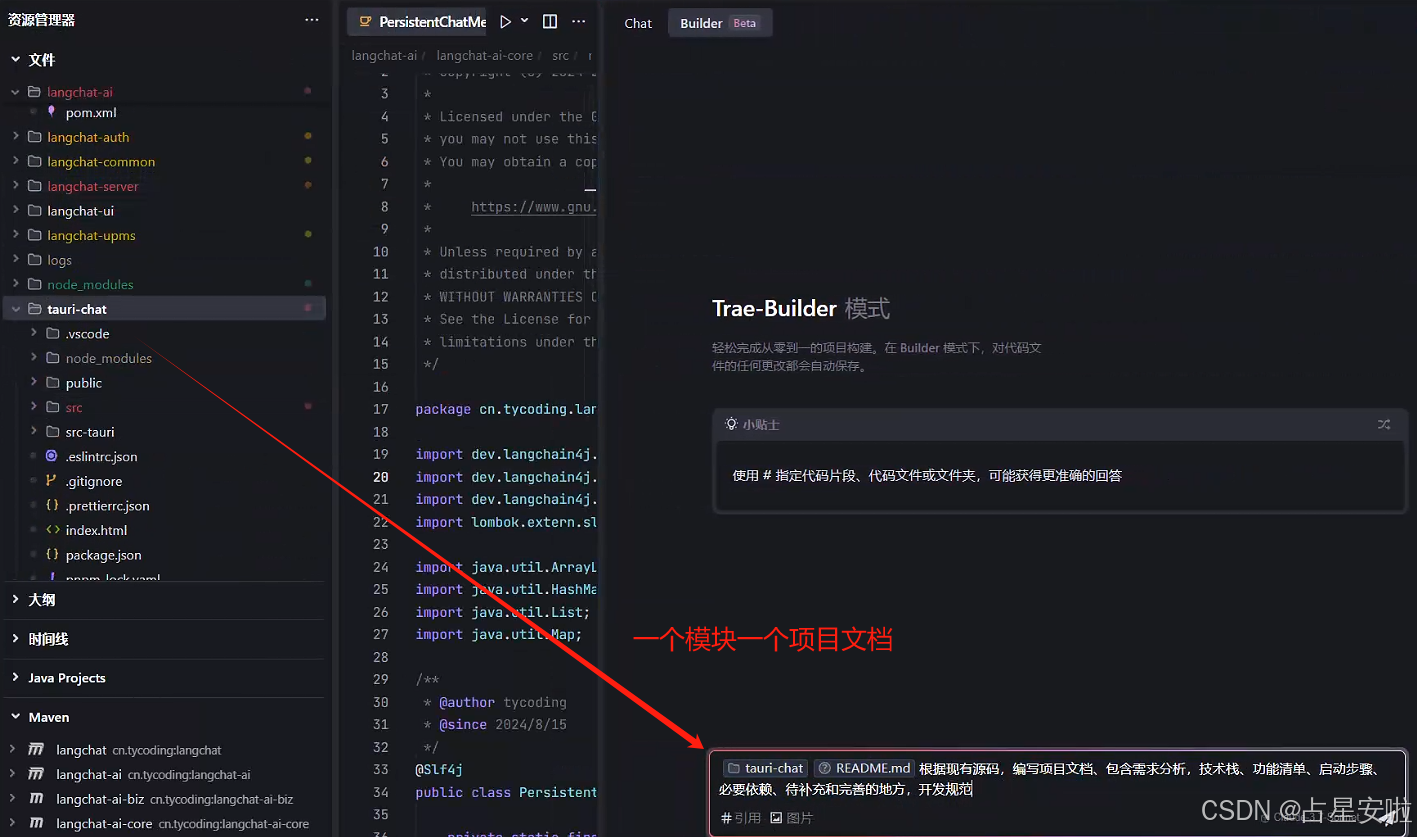Open the https://www.gnu. license link
The image size is (1417, 837).
534,207
